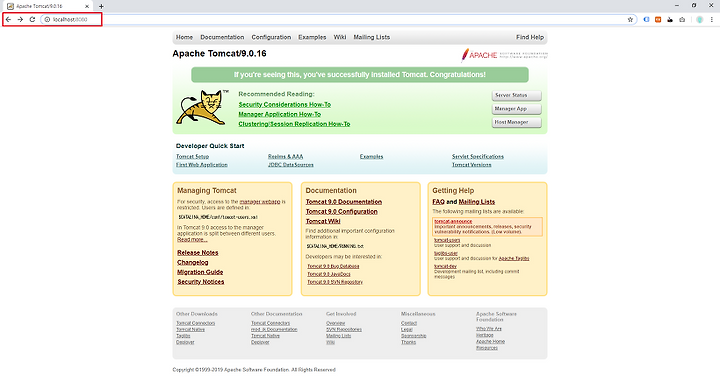
Task: Open tomcat-users mailing list link
Action: pyautogui.click(x=447, y=240)
